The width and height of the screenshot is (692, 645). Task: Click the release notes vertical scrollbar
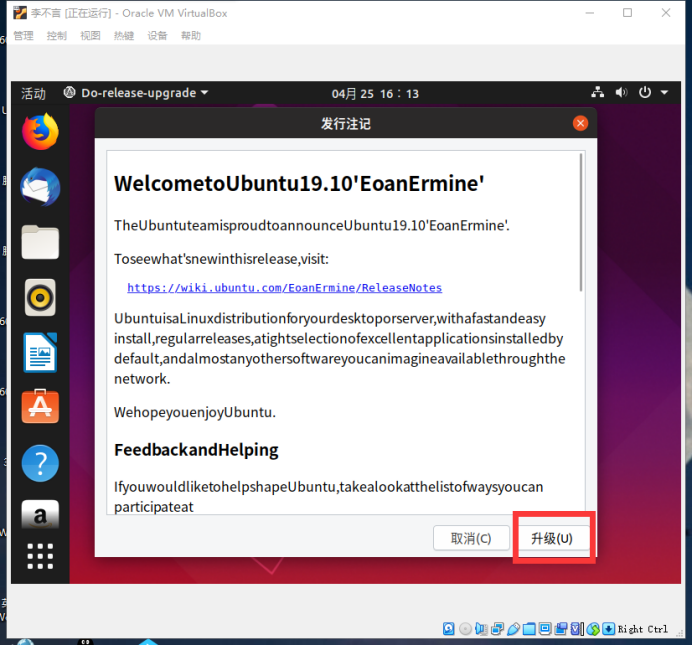[x=581, y=222]
